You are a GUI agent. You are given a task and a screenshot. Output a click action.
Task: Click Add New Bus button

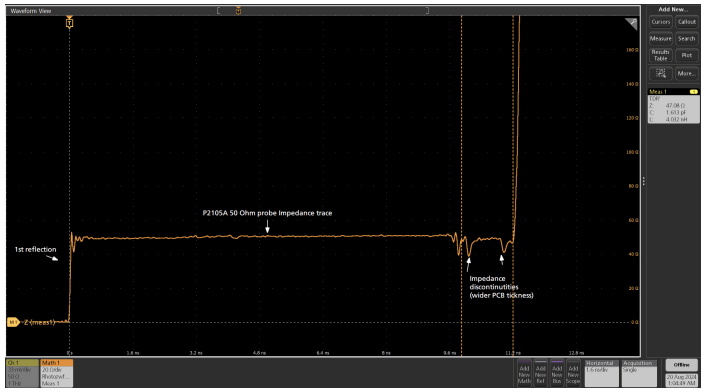pyautogui.click(x=557, y=373)
